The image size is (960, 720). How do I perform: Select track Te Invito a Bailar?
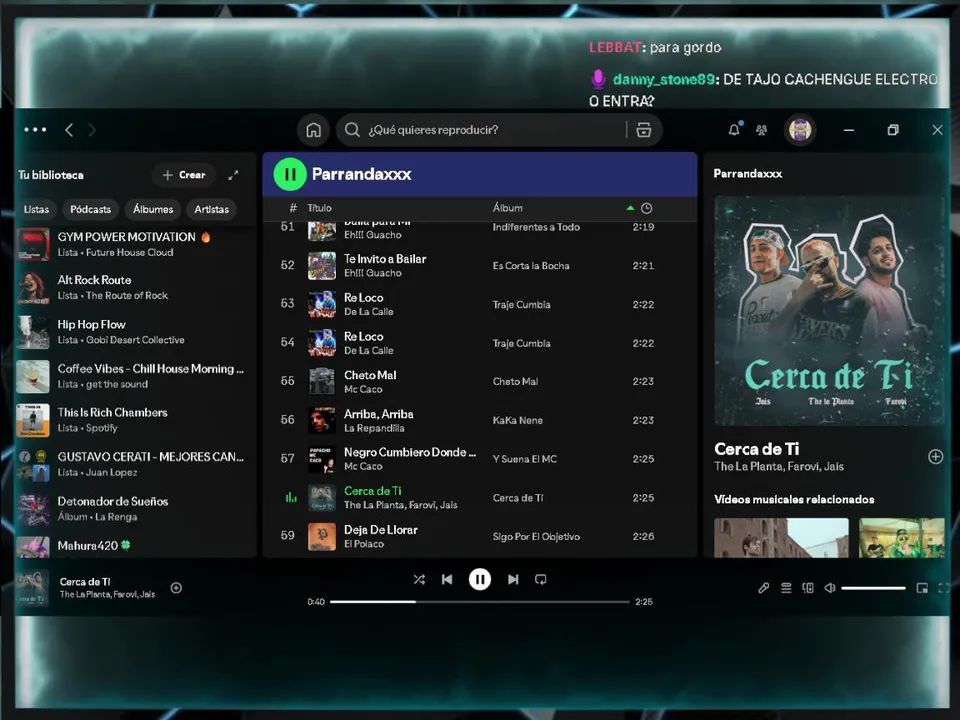coord(479,266)
